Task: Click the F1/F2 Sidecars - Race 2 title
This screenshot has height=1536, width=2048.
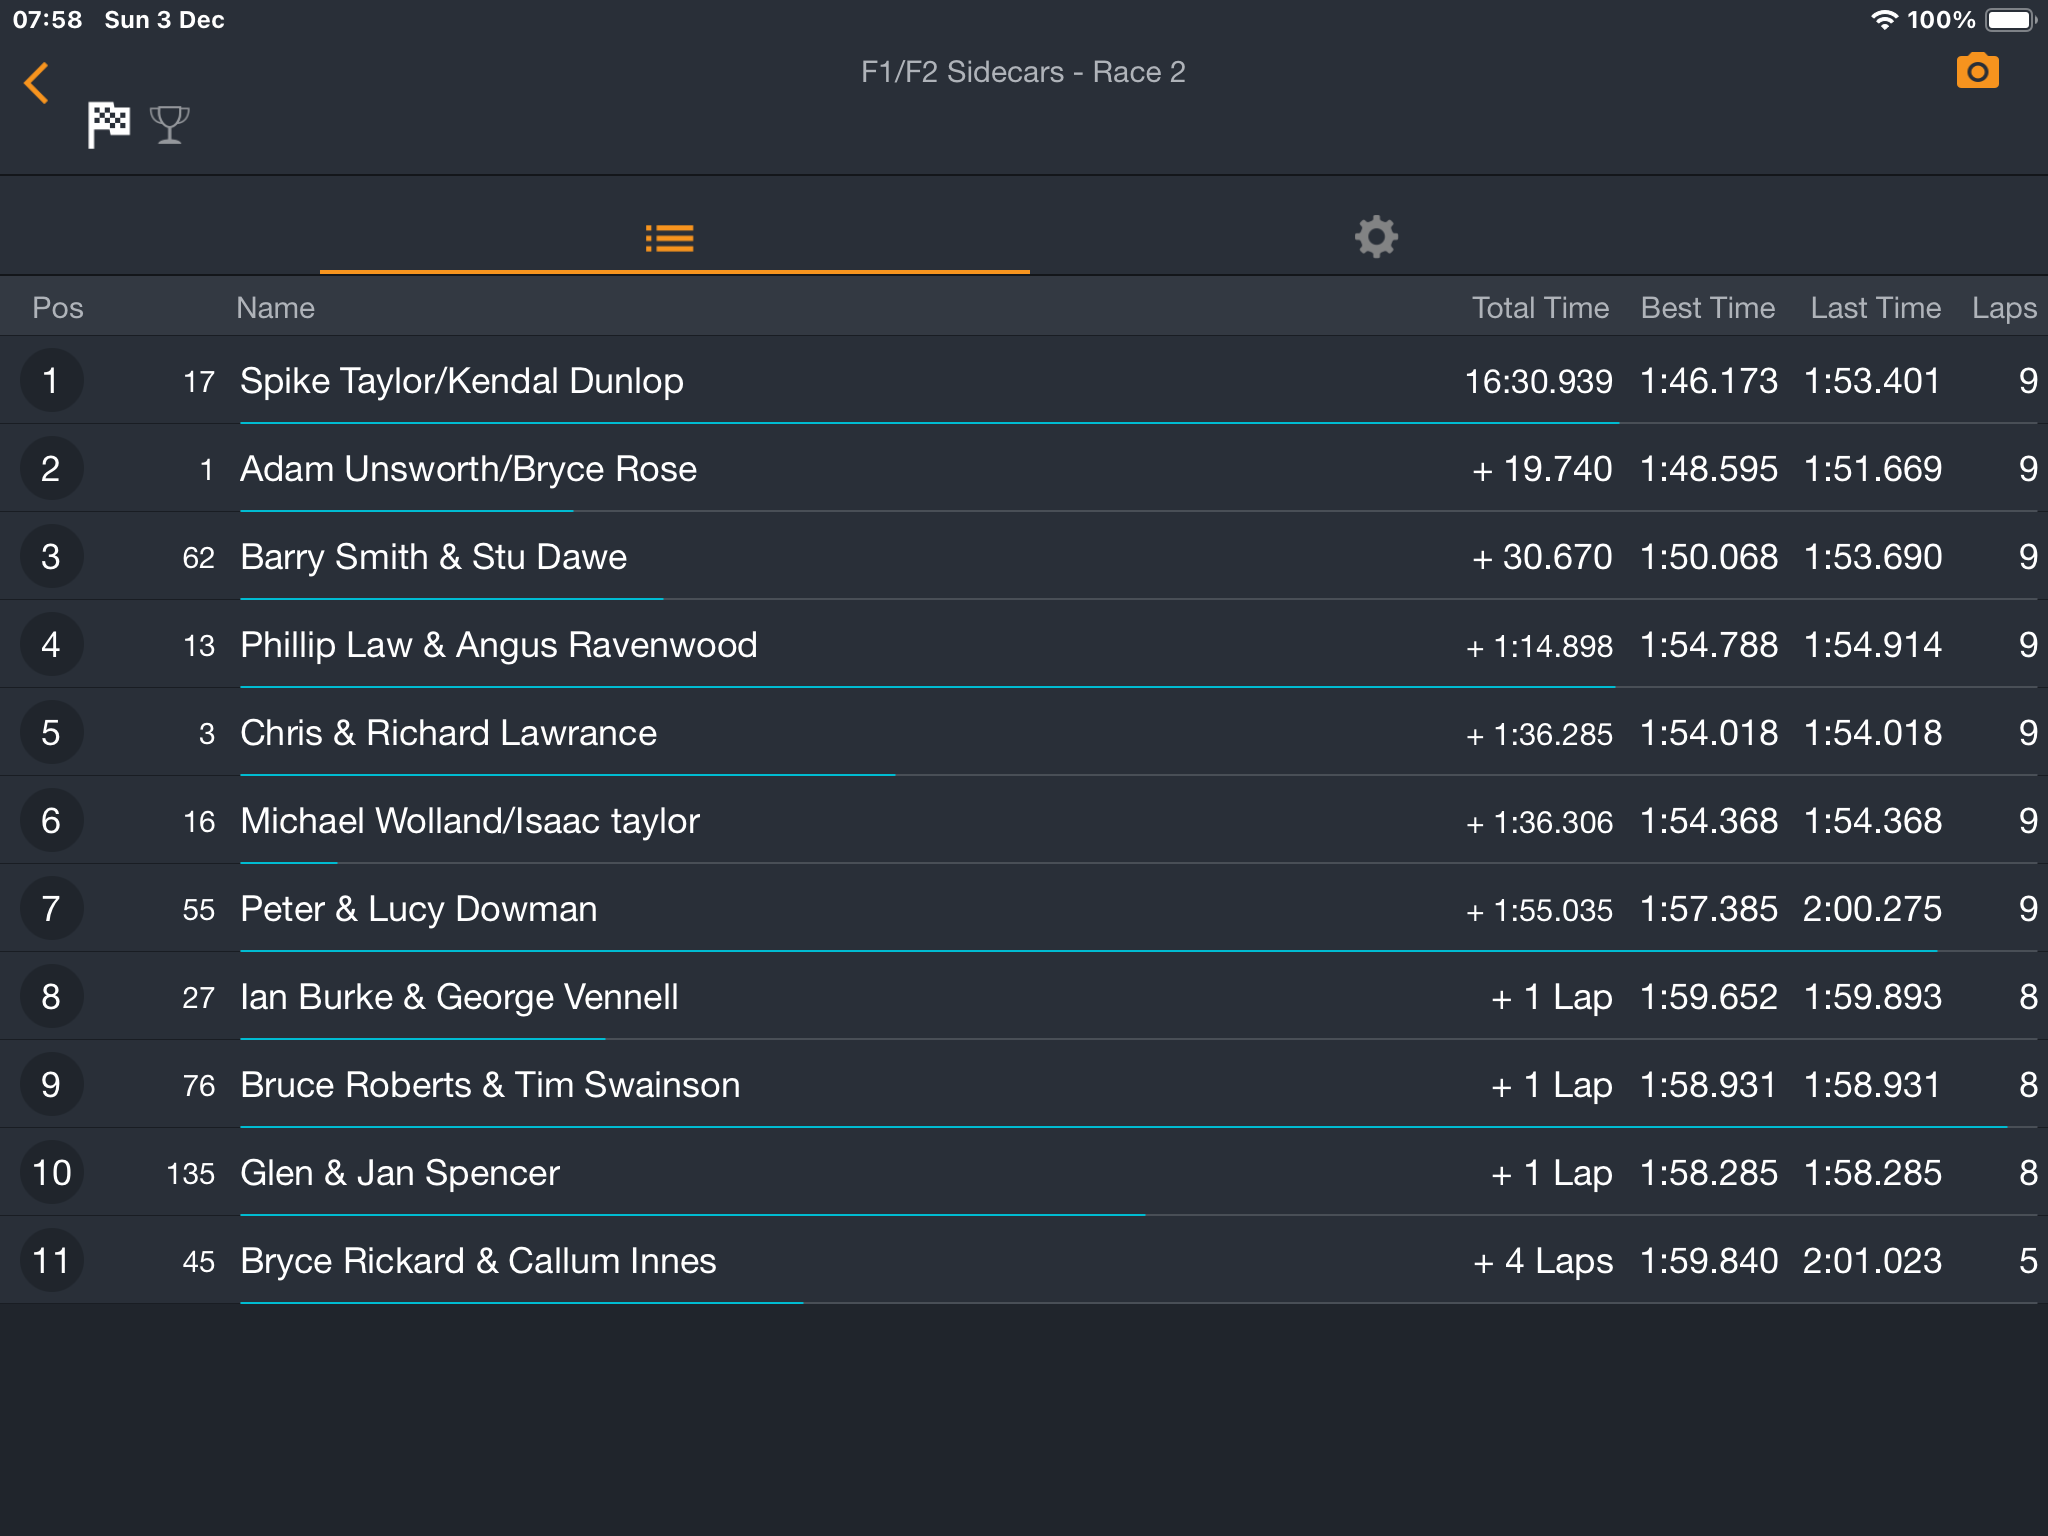Action: (1023, 72)
